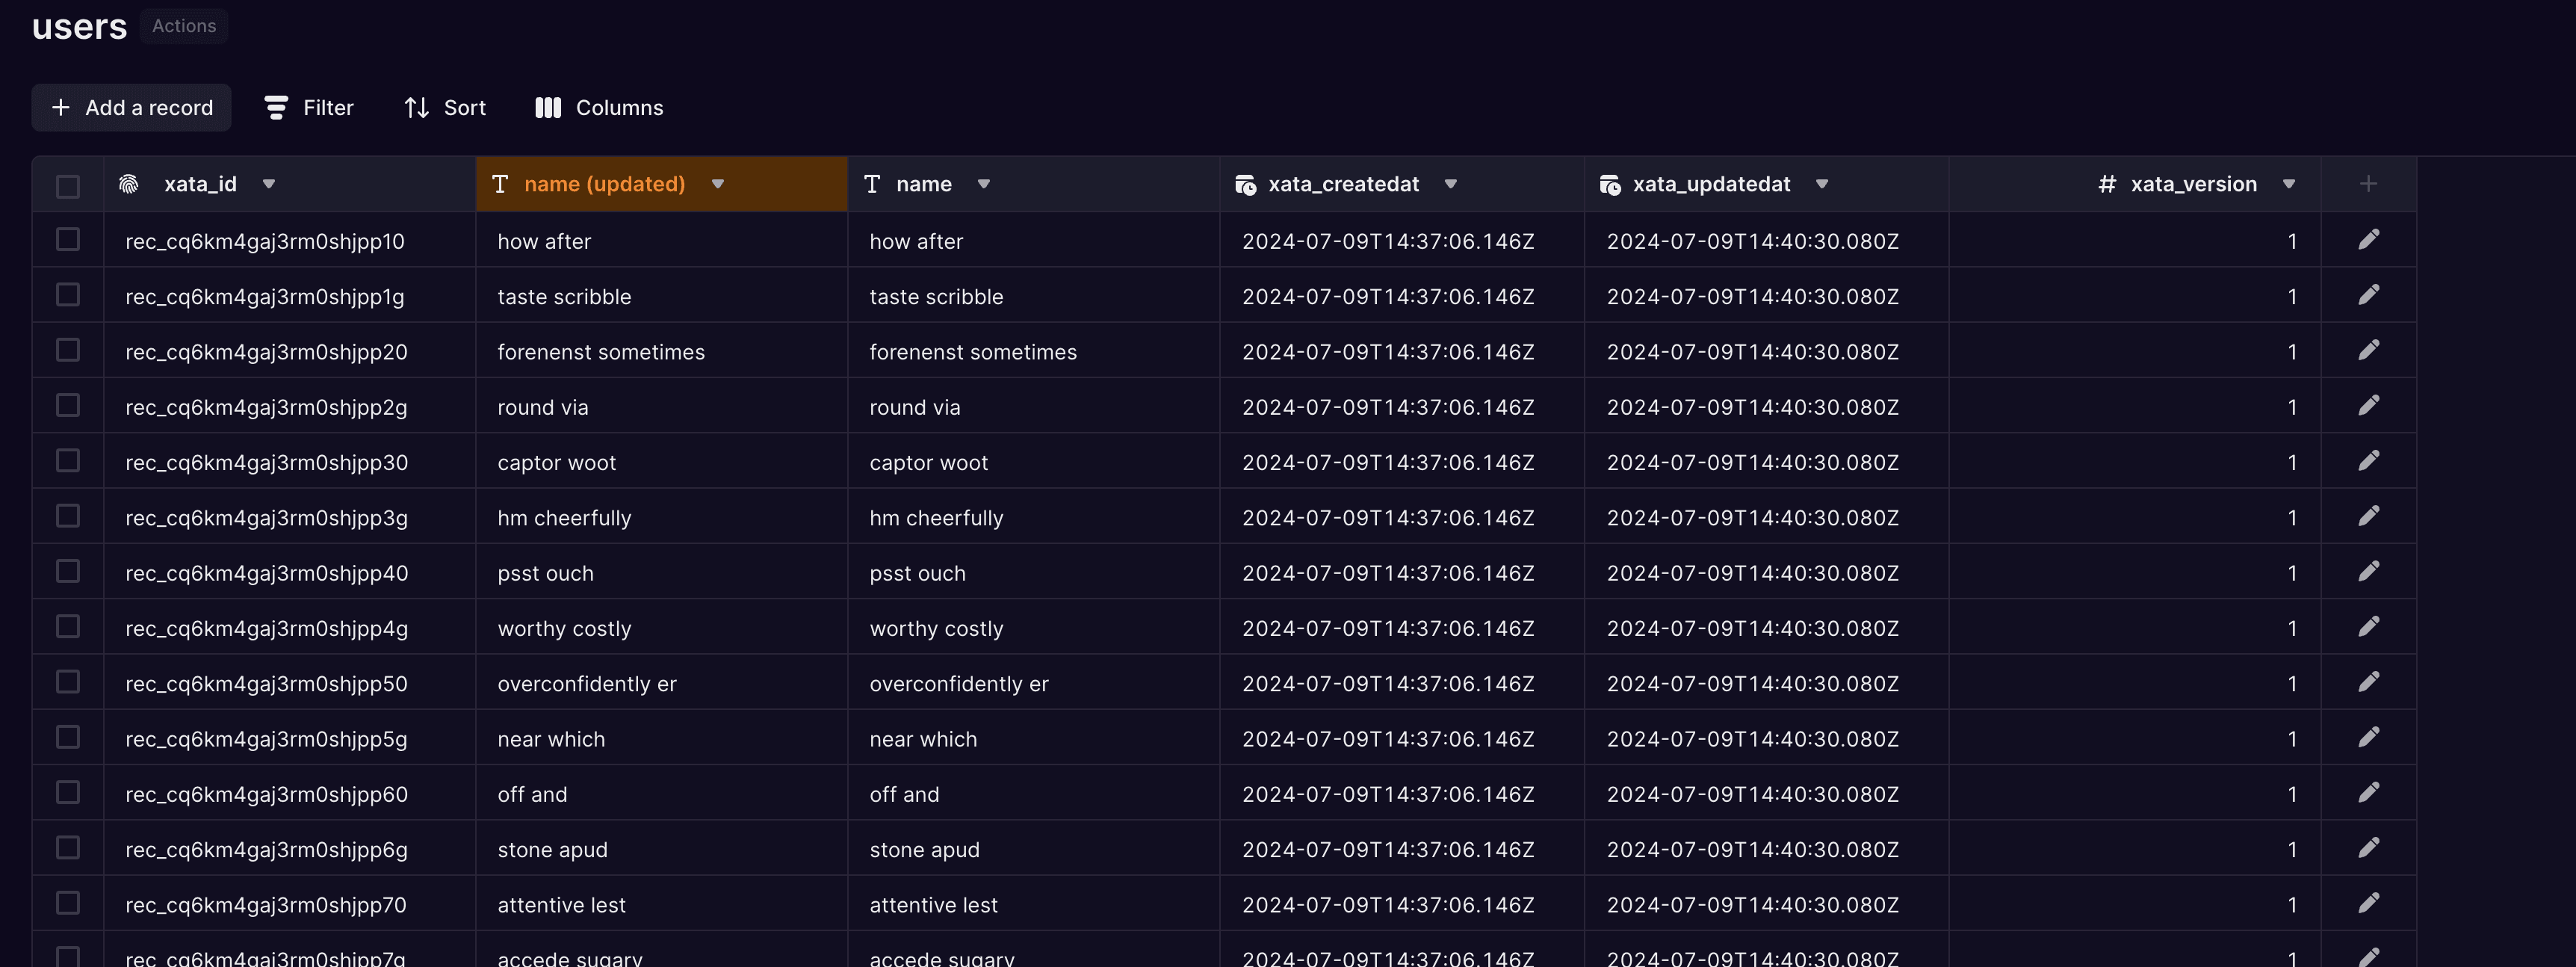2576x967 pixels.
Task: Open the xata_id column menu
Action: (268, 183)
